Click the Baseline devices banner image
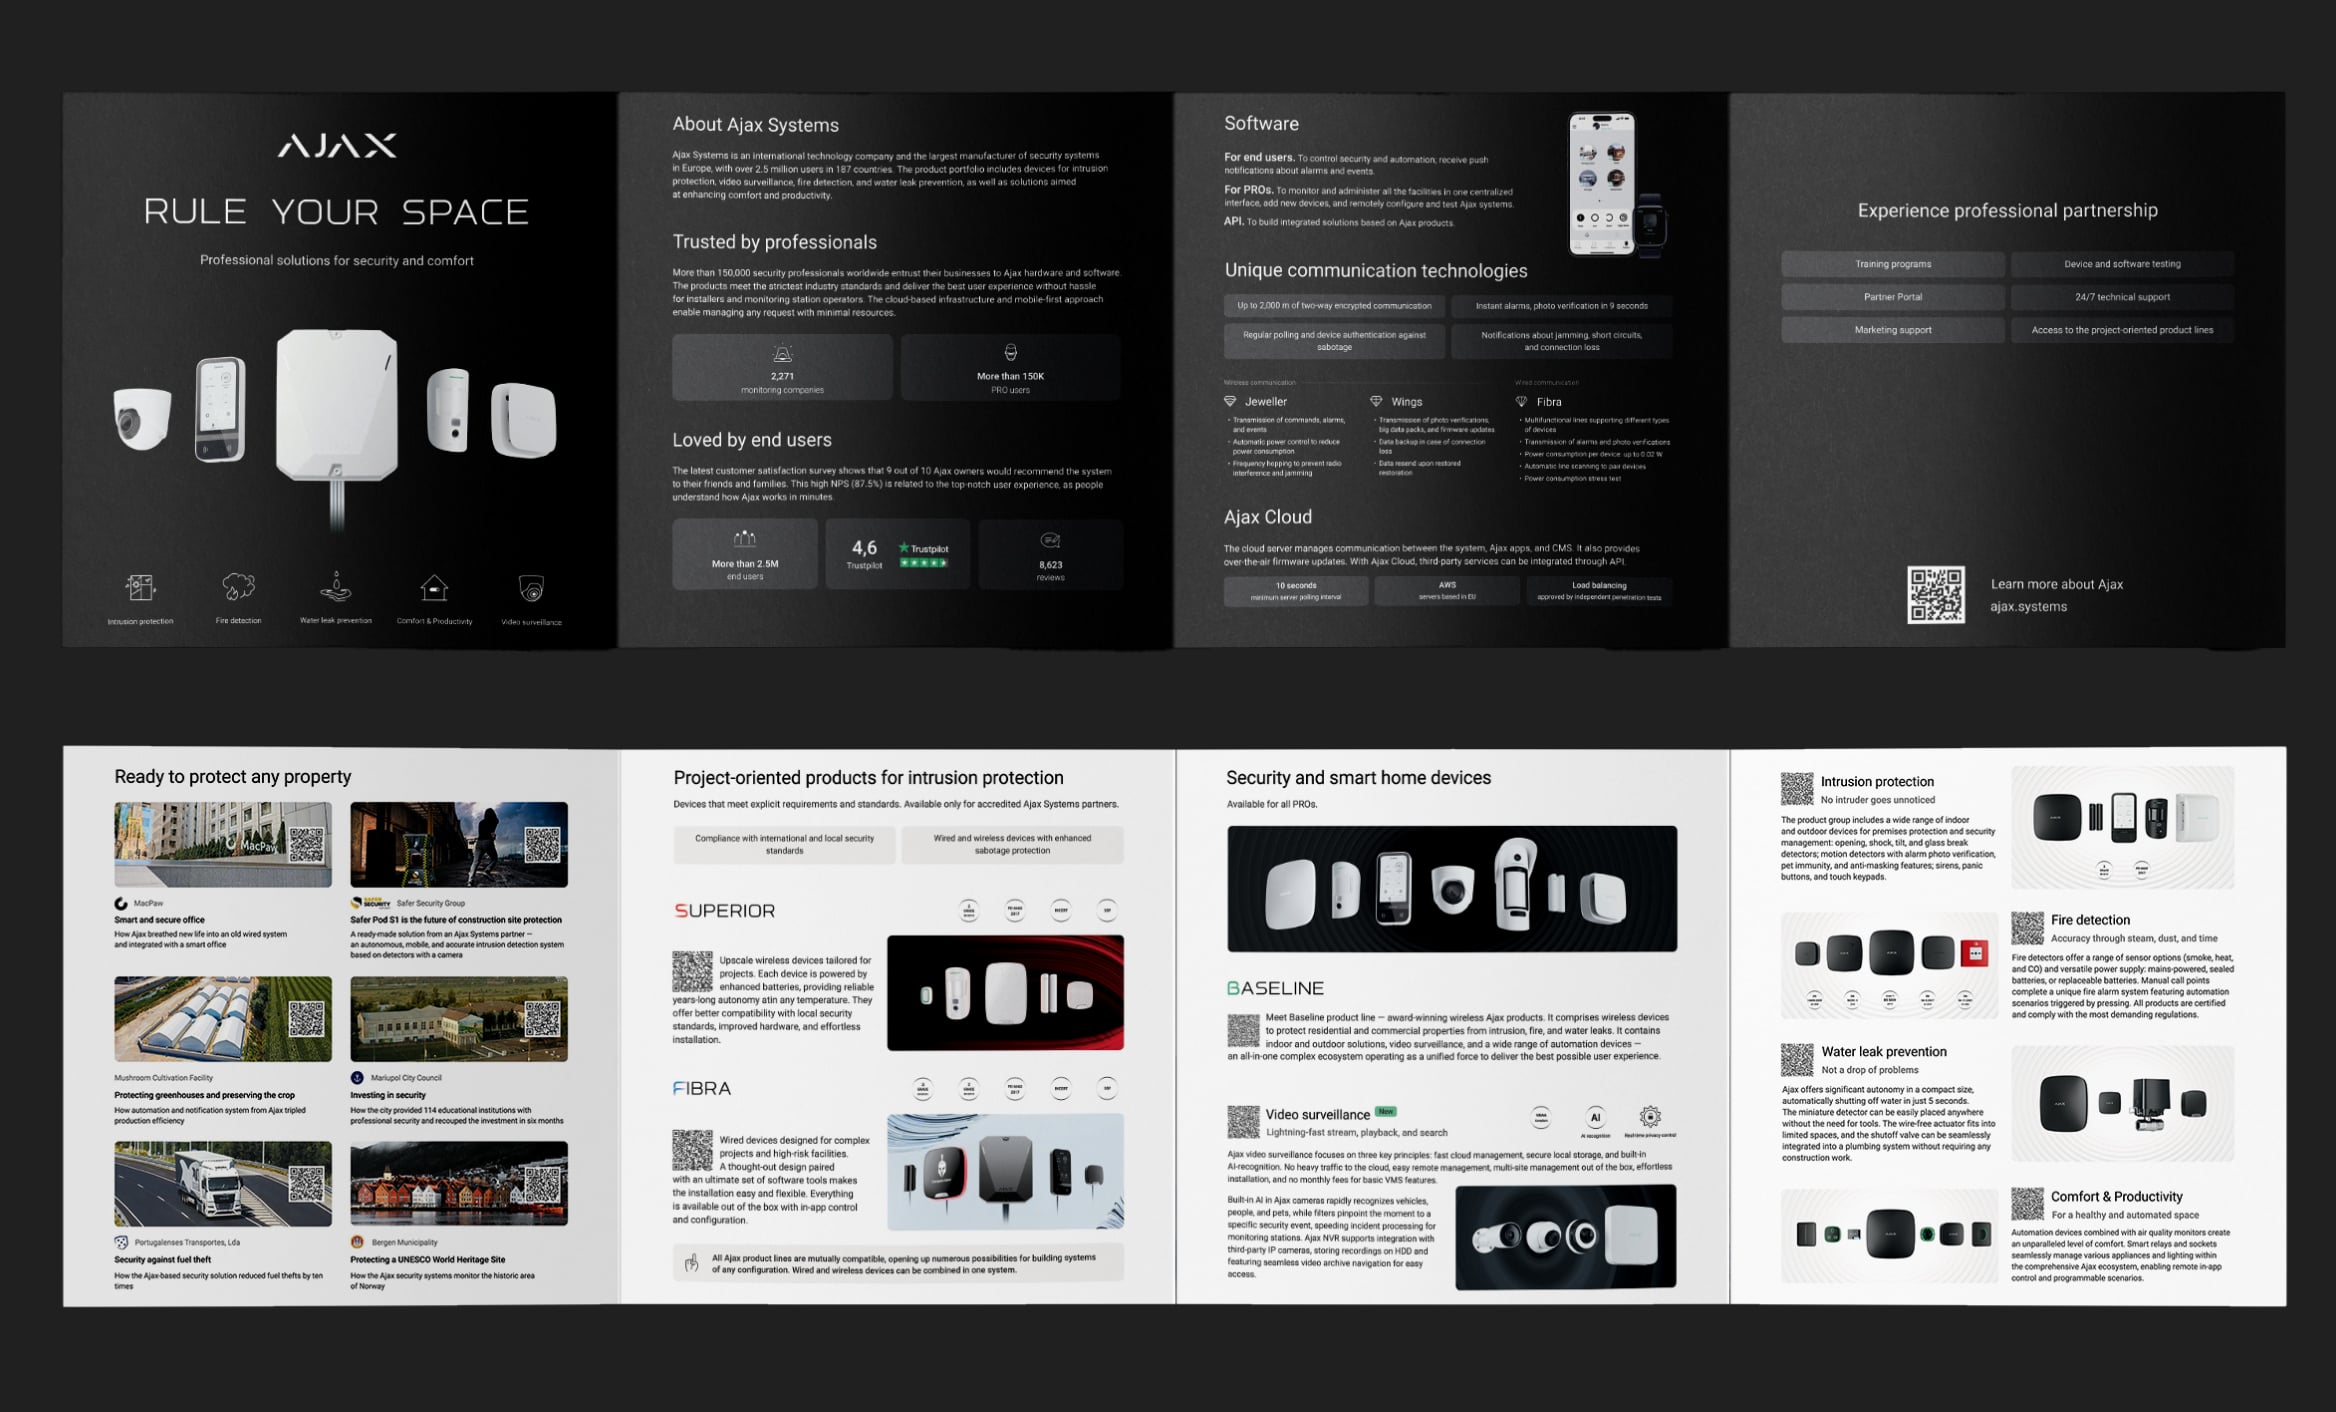Viewport: 2336px width, 1412px height. tap(1452, 888)
